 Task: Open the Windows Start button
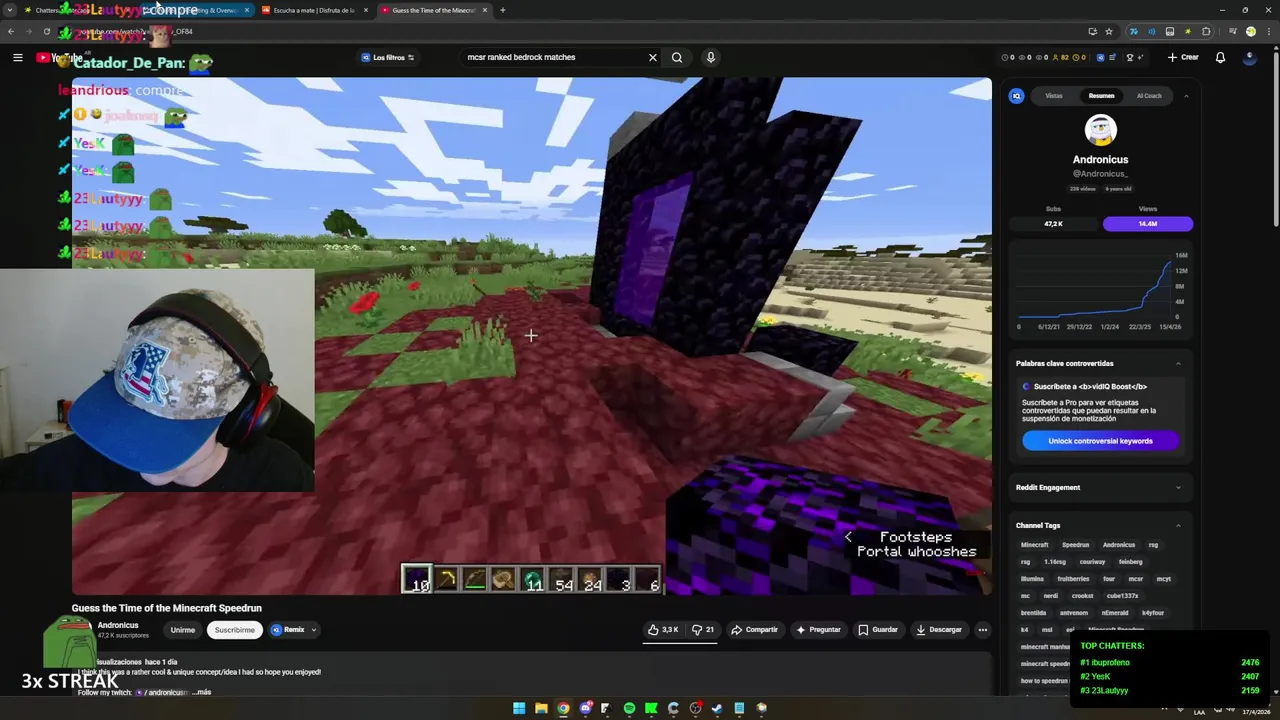519,708
